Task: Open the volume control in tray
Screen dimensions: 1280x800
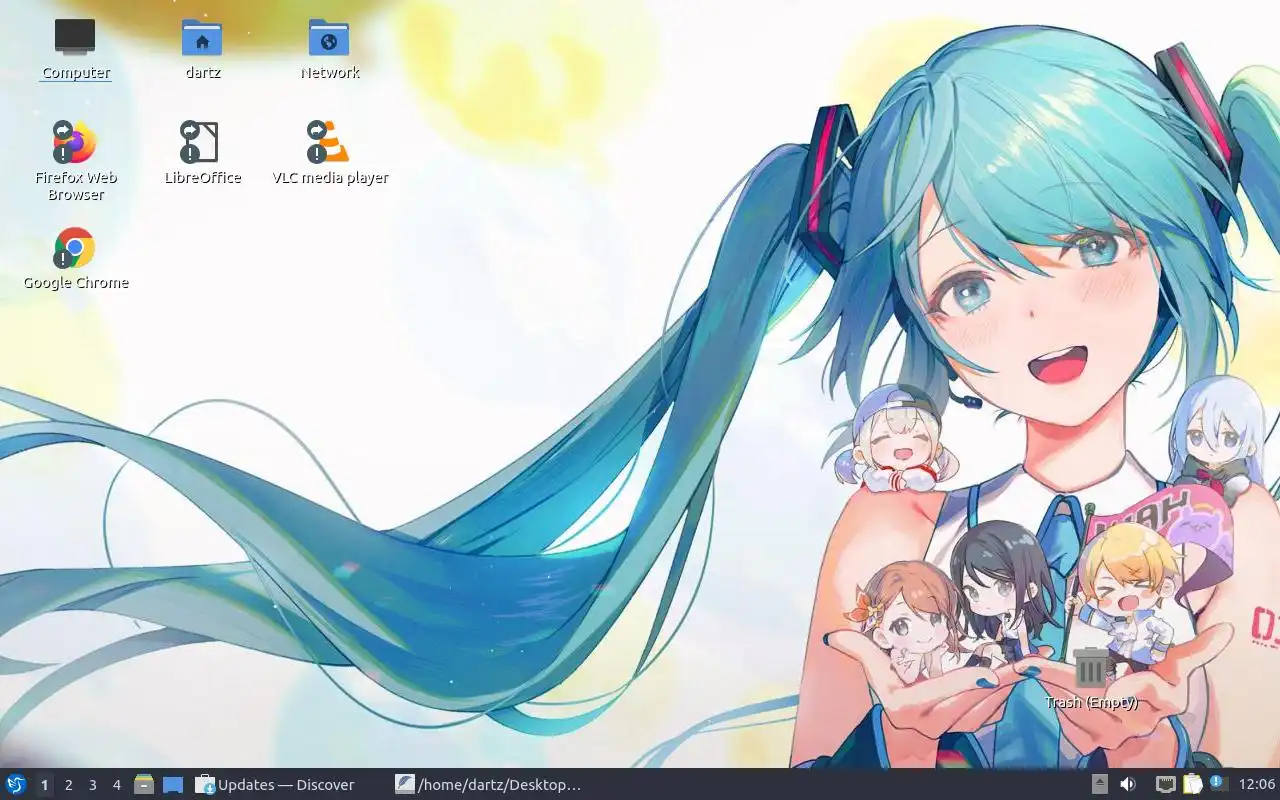Action: pyautogui.click(x=1128, y=784)
